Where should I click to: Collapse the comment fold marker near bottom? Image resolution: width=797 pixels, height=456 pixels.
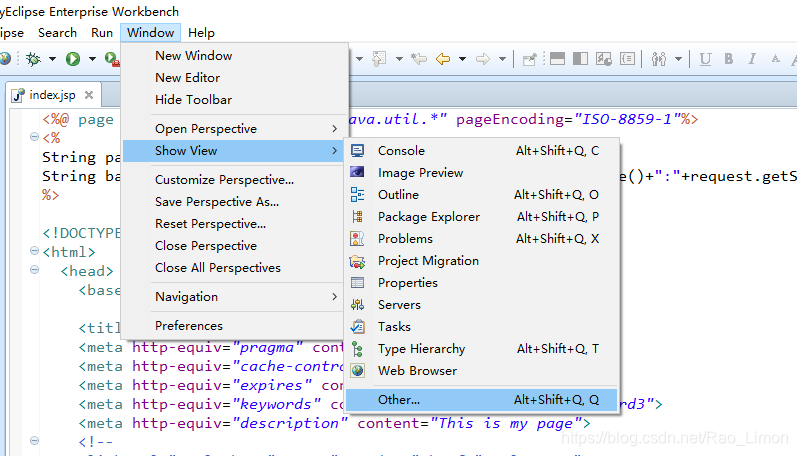tap(34, 440)
